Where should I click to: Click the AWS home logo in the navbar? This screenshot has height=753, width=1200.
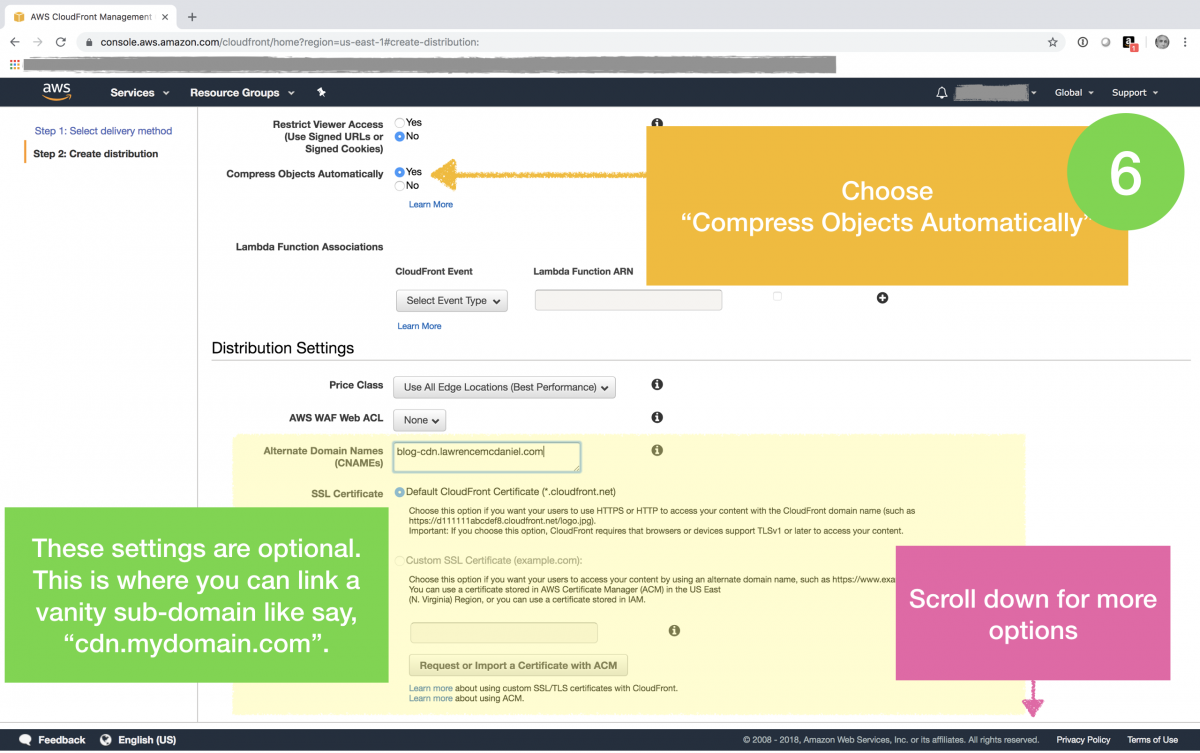click(56, 92)
